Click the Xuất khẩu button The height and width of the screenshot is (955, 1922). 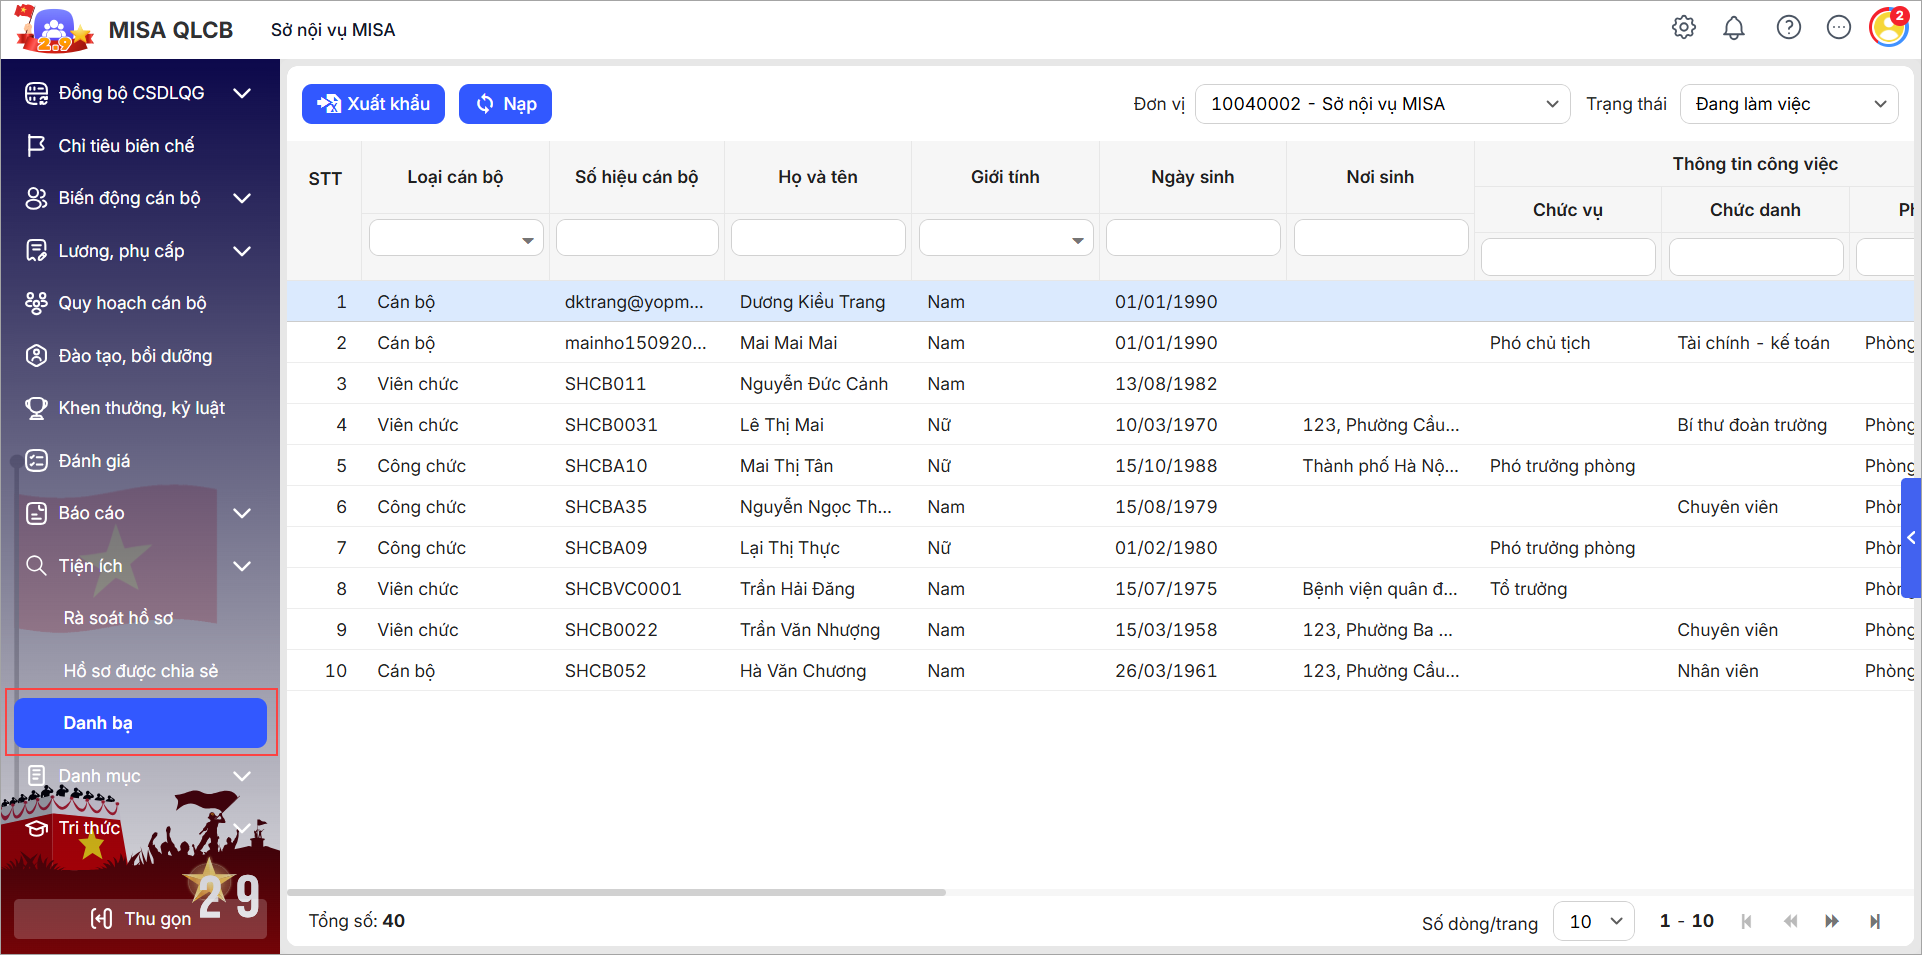coord(373,104)
